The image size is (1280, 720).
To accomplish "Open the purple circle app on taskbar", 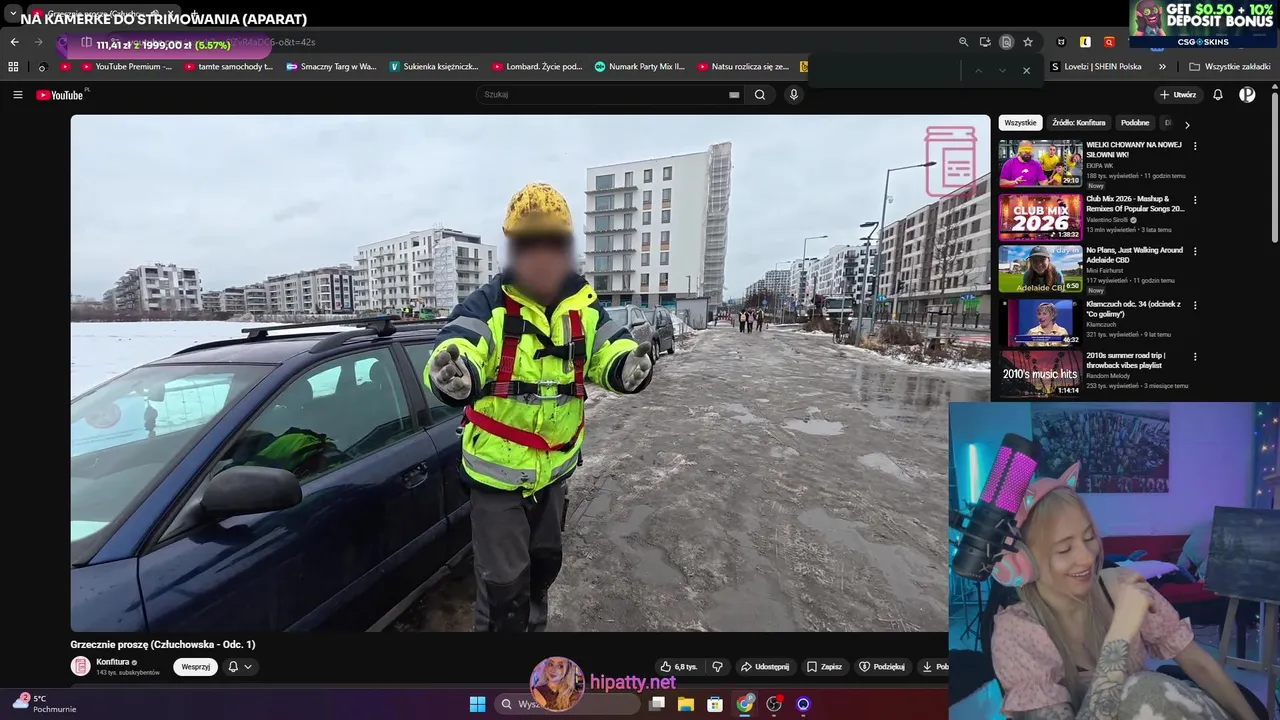I will [x=803, y=704].
